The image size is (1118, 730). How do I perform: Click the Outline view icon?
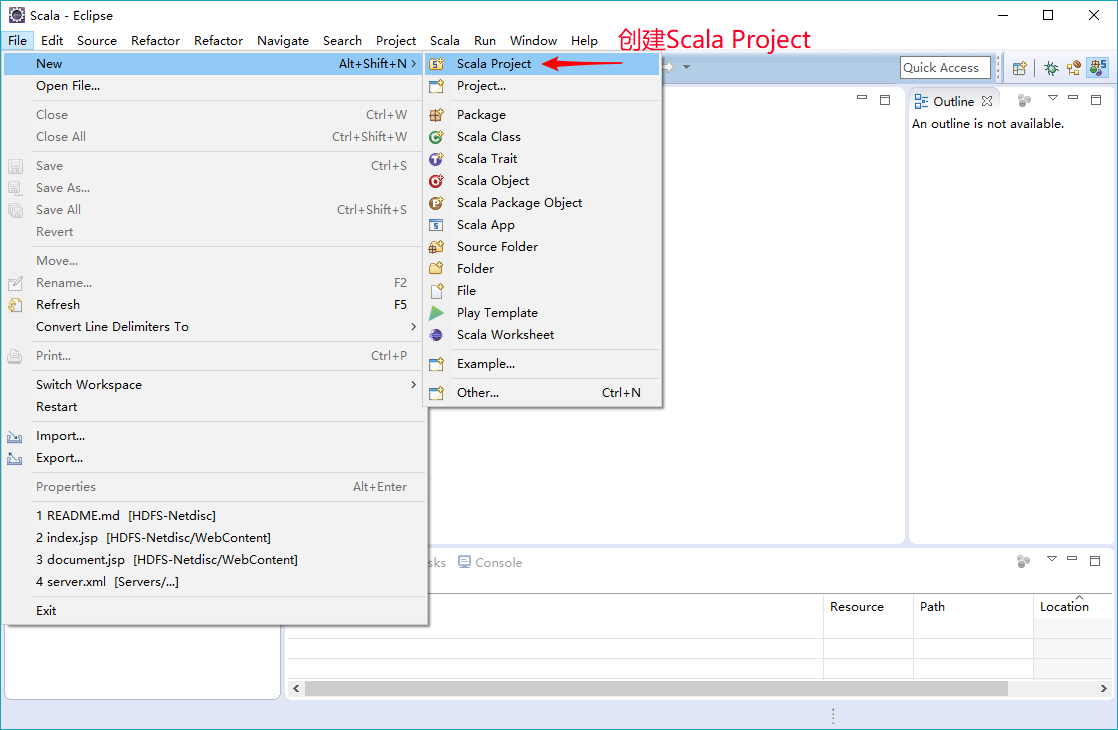point(921,101)
